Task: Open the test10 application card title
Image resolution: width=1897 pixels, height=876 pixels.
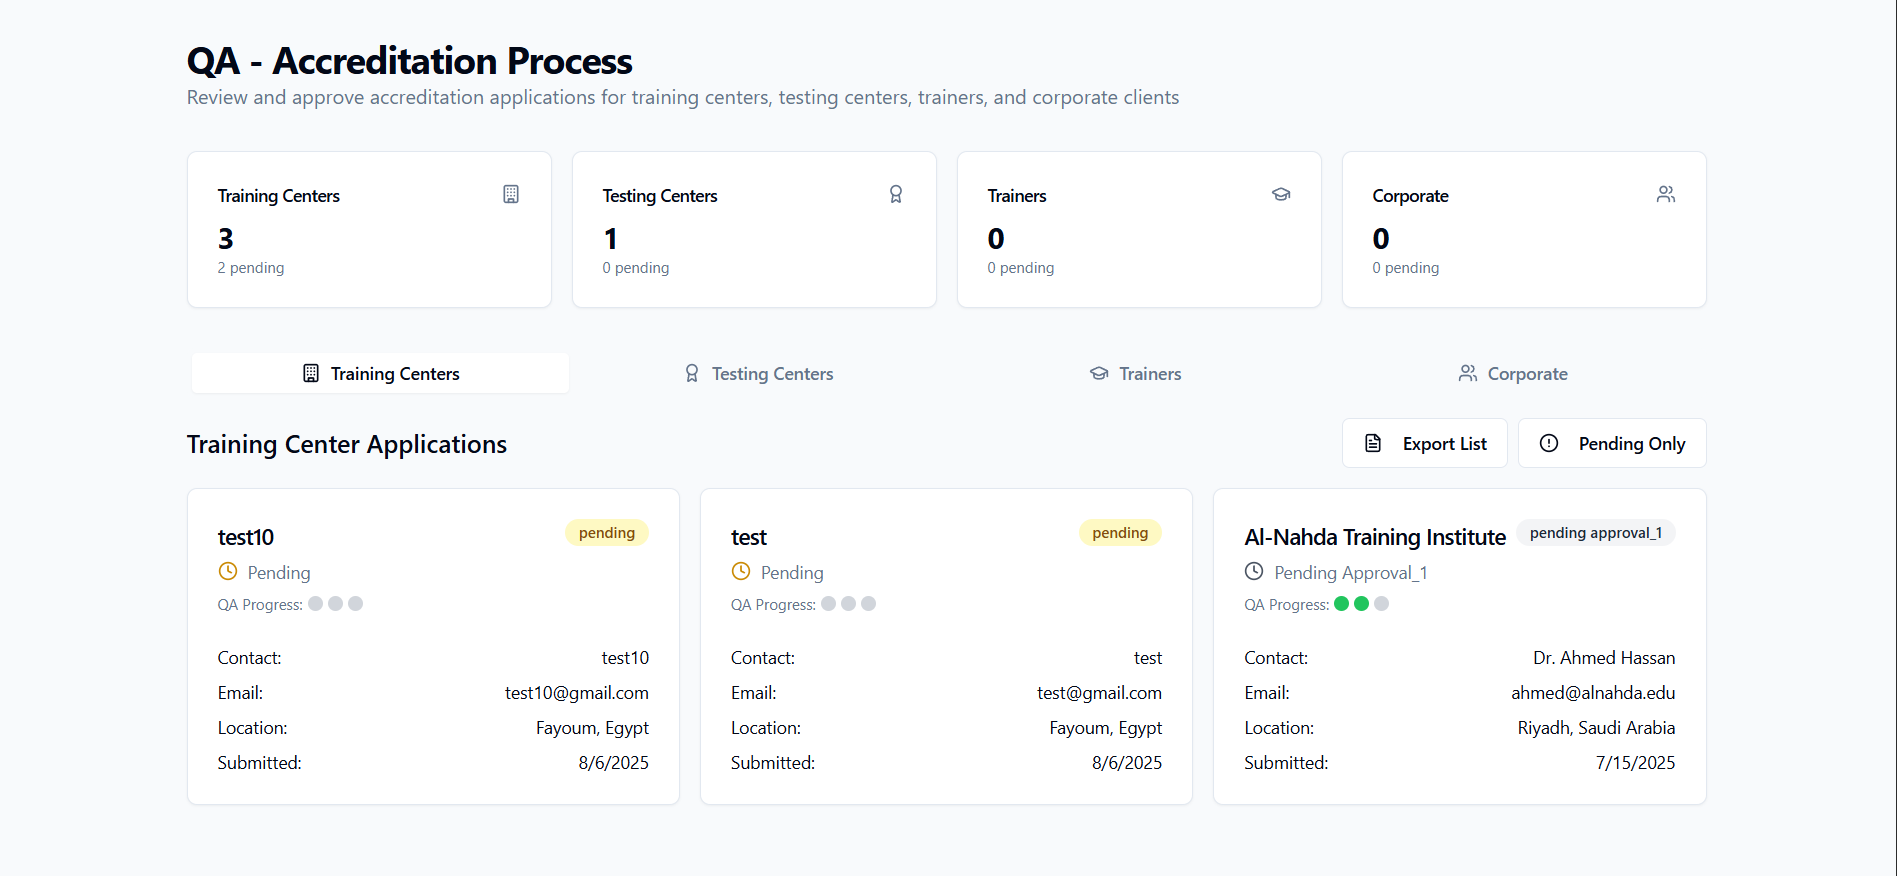Action: coord(246,537)
